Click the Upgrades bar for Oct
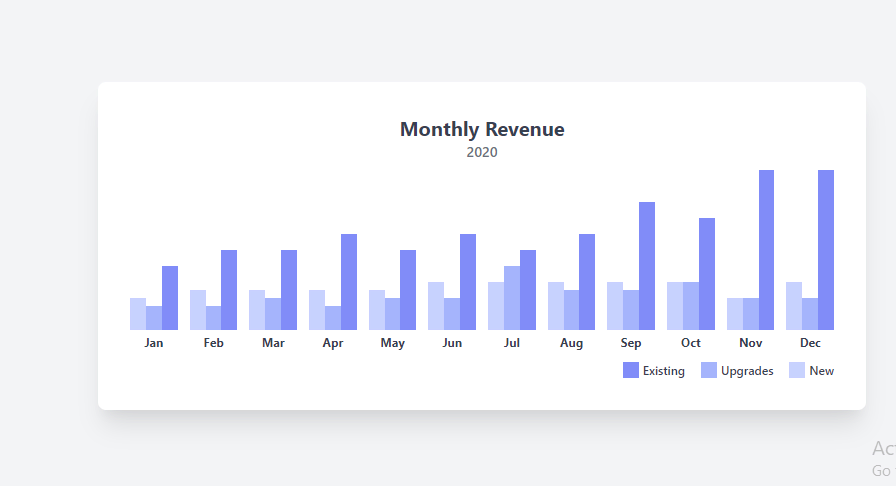This screenshot has height=486, width=896. 691,306
